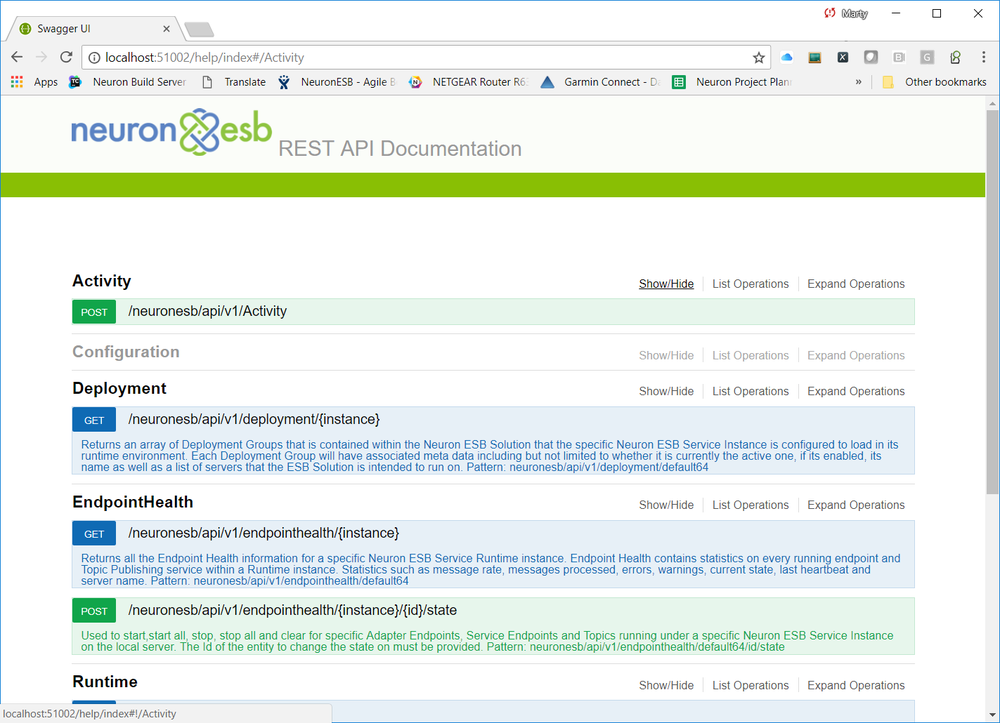Close the Swagger UI tab
Viewport: 1000px width, 723px height.
[166, 29]
